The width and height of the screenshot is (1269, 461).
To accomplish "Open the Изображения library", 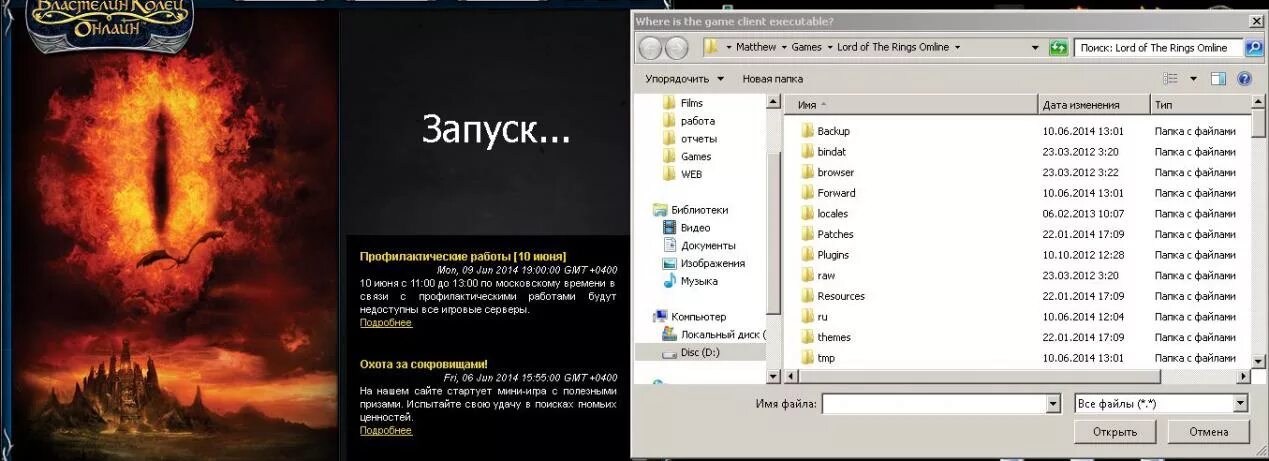I will coord(704,264).
